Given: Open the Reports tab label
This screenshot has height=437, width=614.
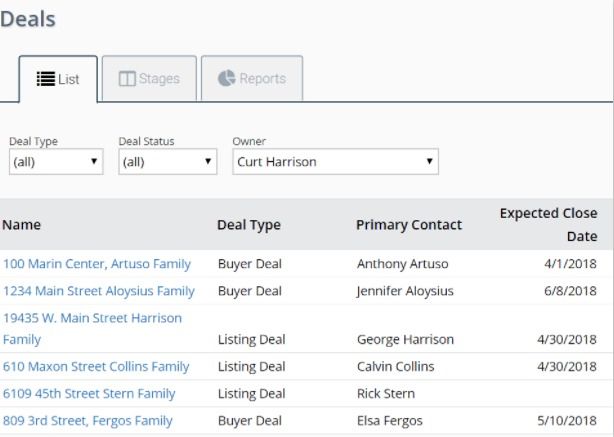Looking at the screenshot, I should (262, 79).
